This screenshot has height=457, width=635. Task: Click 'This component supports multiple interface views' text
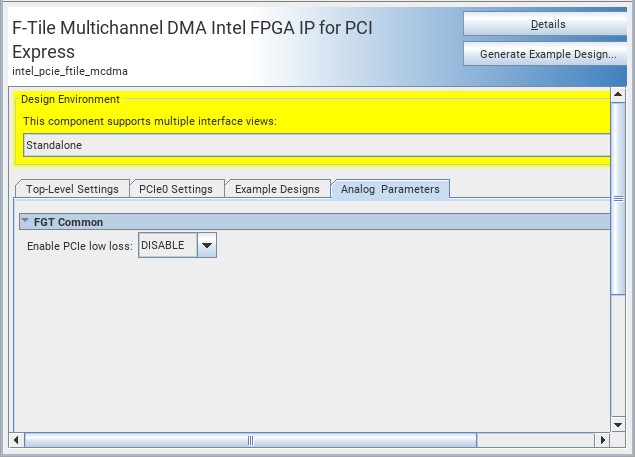[x=150, y=121]
